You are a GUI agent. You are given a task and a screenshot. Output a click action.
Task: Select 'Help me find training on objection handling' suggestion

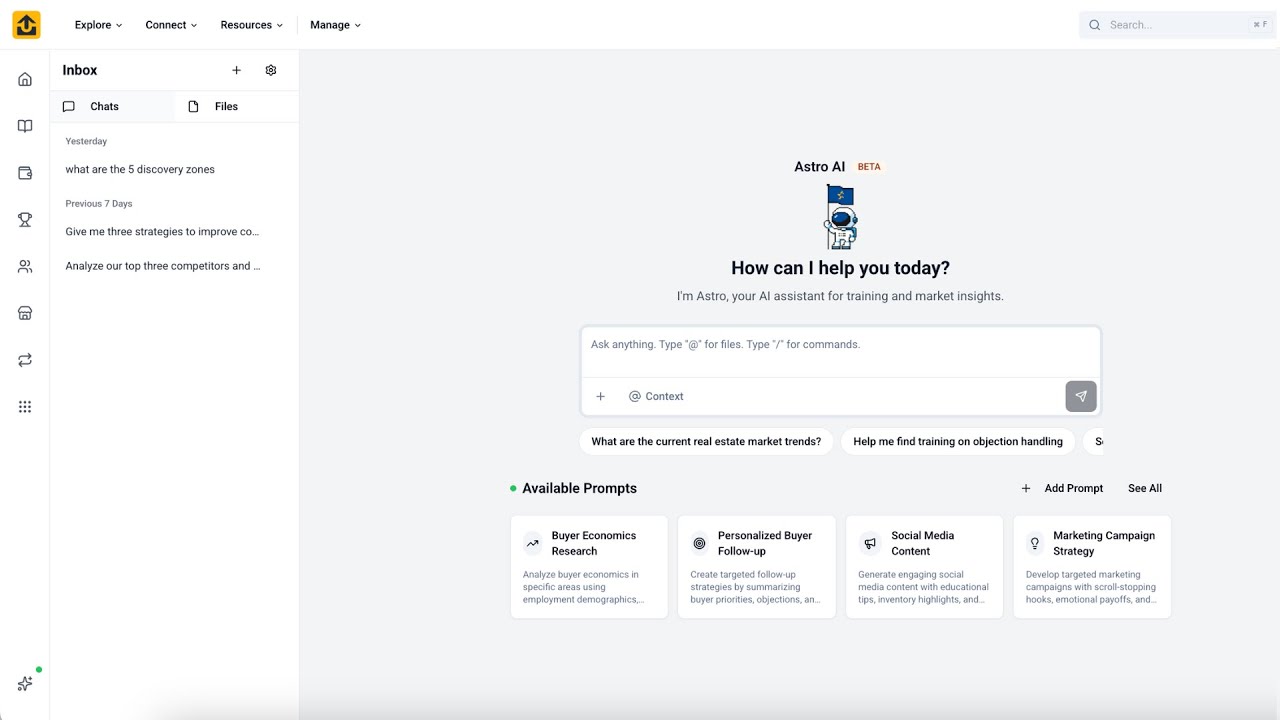tap(958, 441)
